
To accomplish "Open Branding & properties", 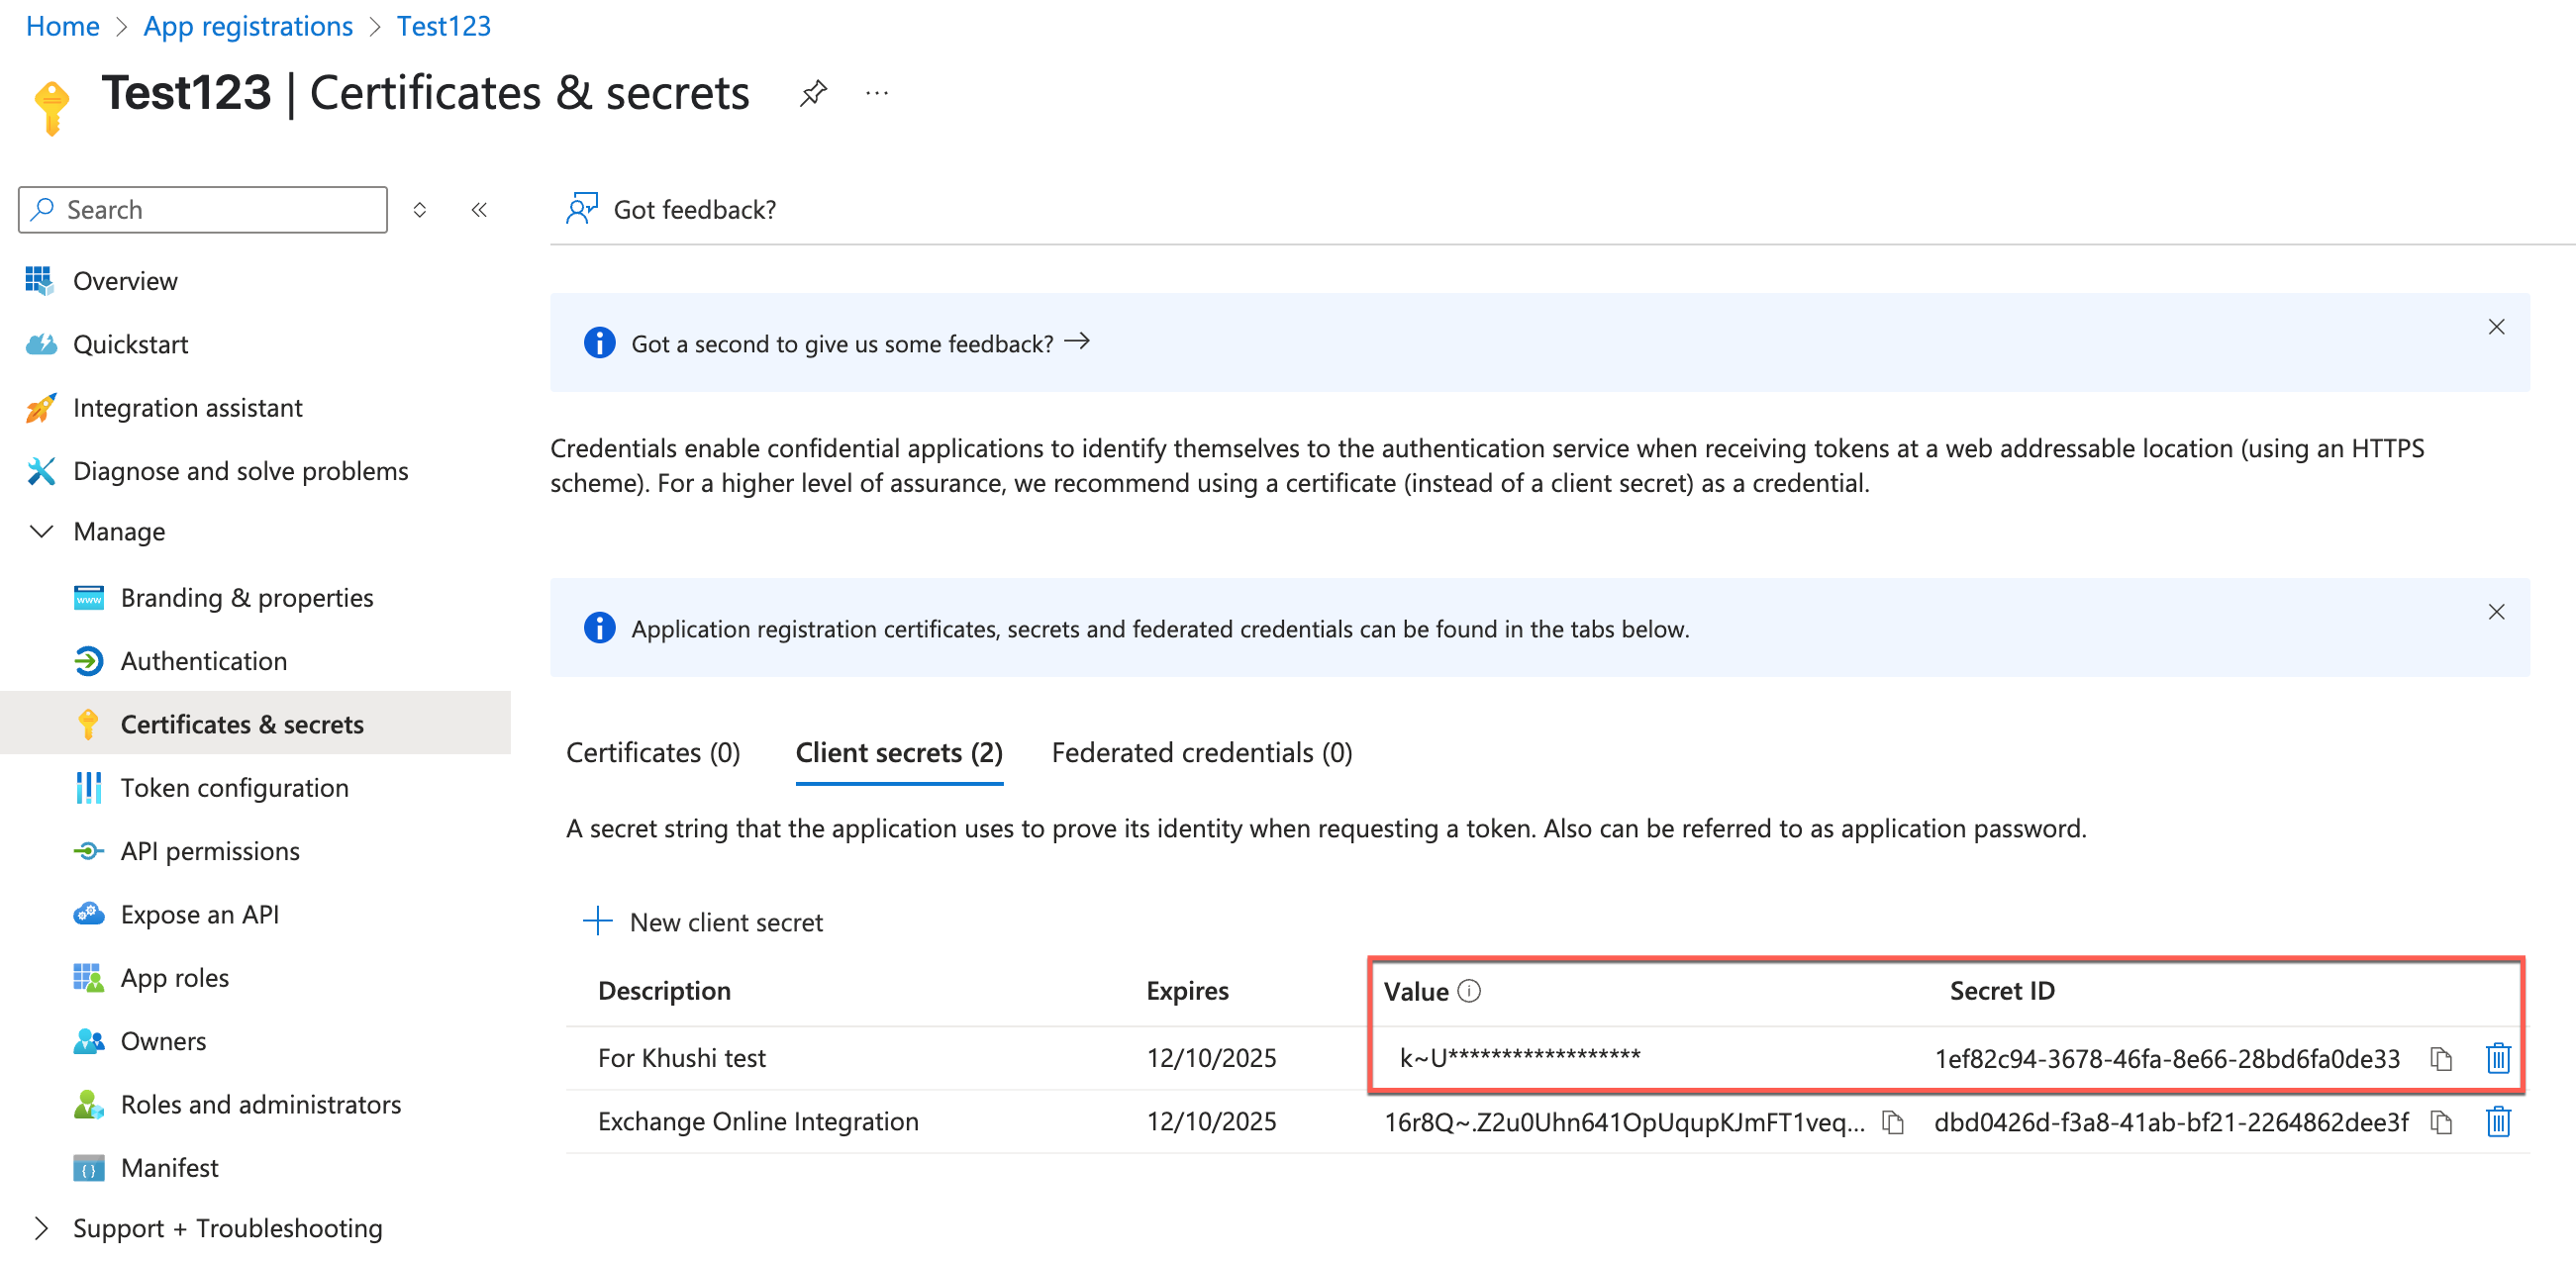I will 246,598.
